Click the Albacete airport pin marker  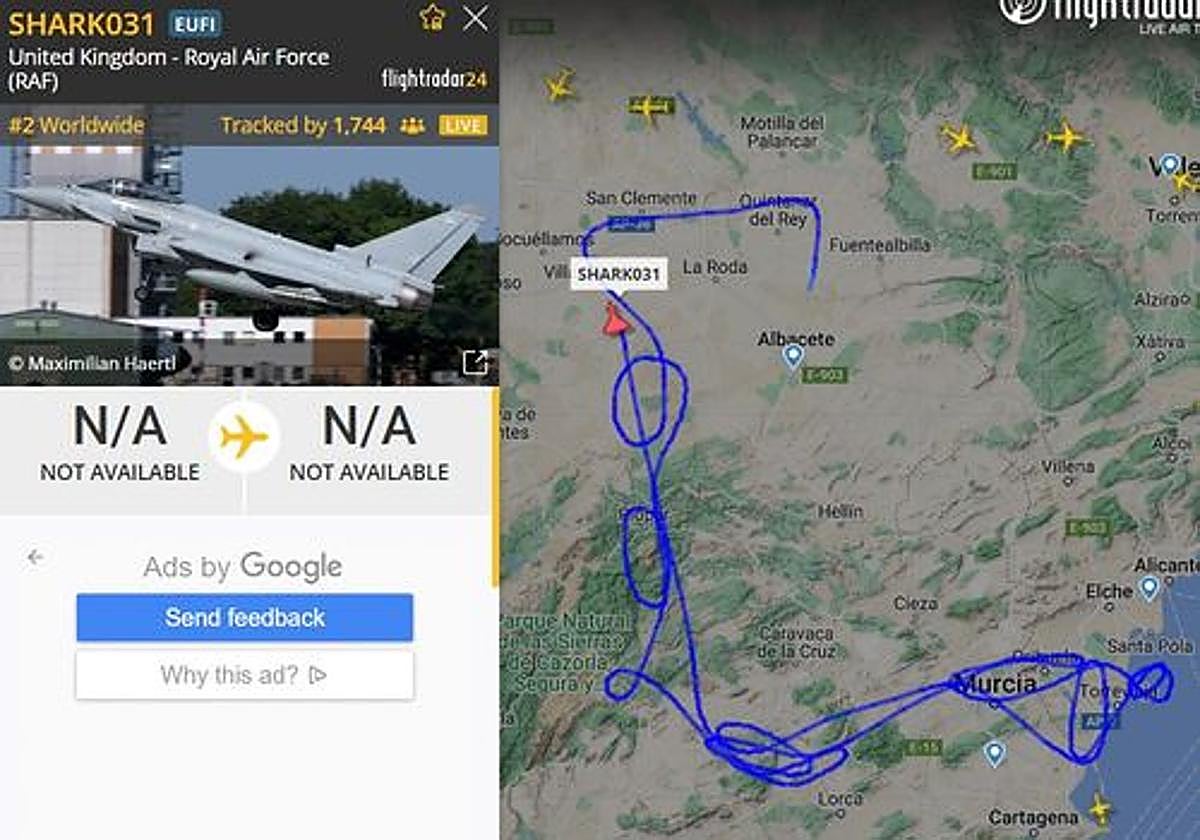click(x=793, y=356)
